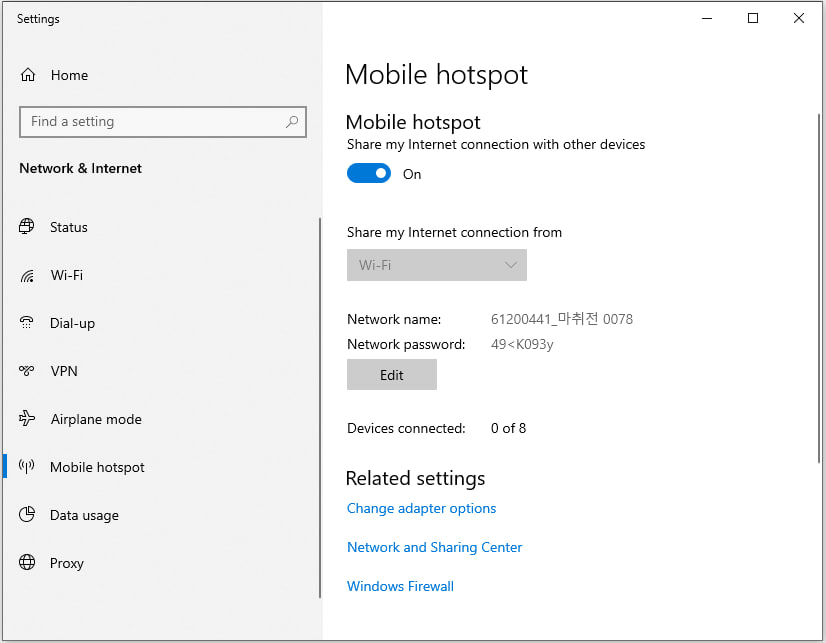Click the Wi-Fi signal icon
This screenshot has height=643, width=826.
tap(27, 275)
